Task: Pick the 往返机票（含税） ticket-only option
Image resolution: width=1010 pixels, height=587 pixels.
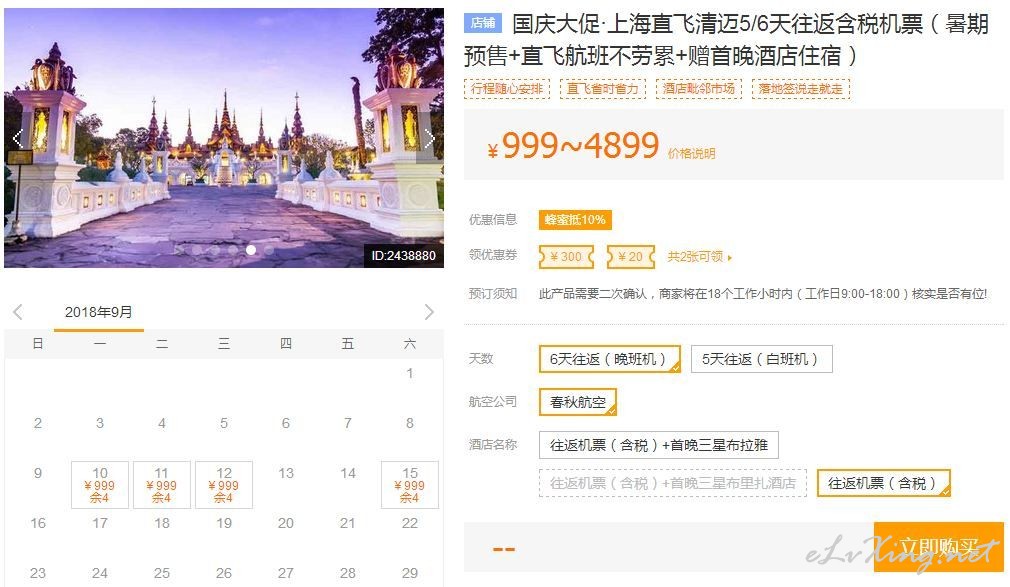Action: click(x=883, y=483)
